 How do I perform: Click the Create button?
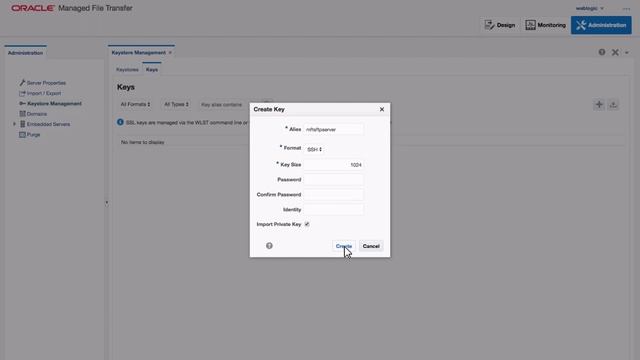click(344, 246)
